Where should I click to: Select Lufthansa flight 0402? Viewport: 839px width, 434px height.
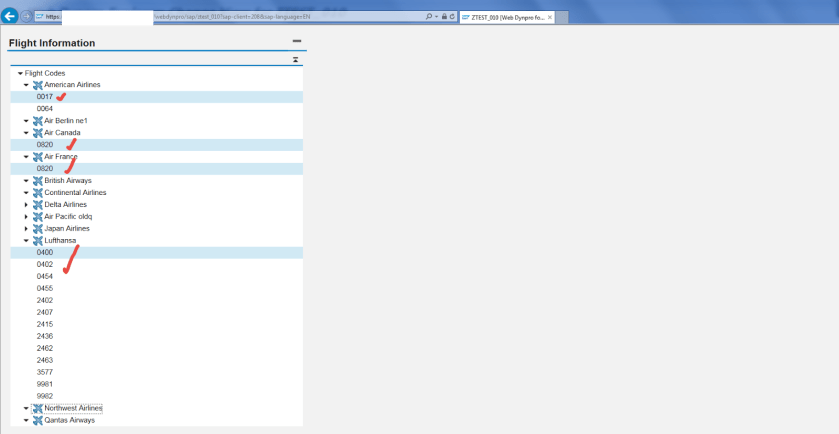coord(45,264)
